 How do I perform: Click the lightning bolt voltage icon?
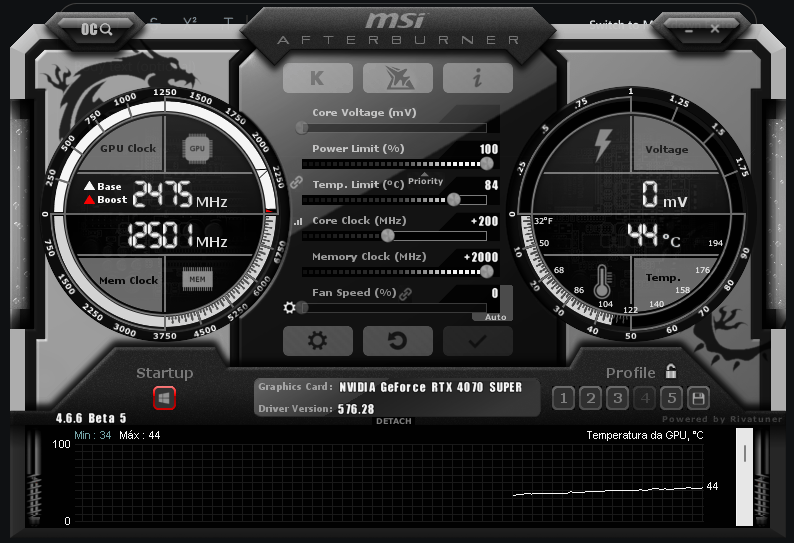(603, 145)
